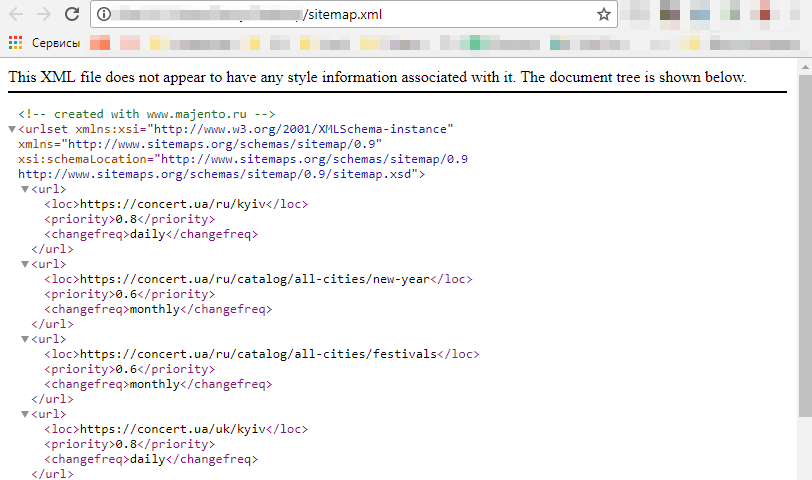812x480 pixels.
Task: Collapse the url node containing festivals
Action: tap(25, 339)
